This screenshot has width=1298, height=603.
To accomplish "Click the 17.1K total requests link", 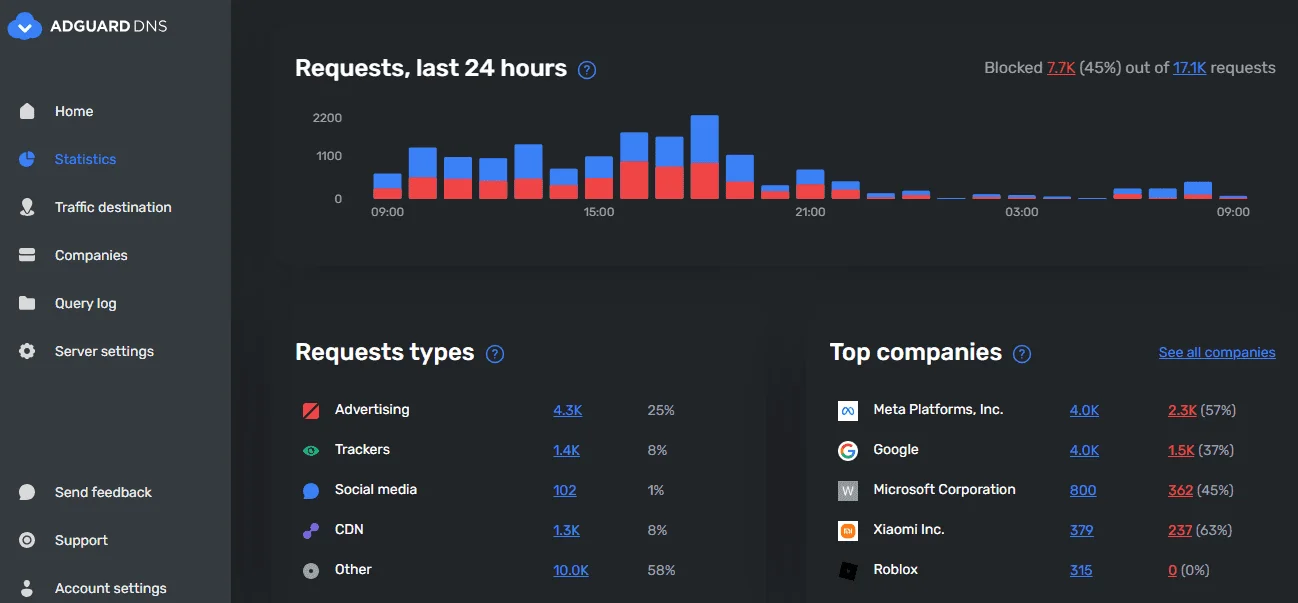I will click(1190, 68).
